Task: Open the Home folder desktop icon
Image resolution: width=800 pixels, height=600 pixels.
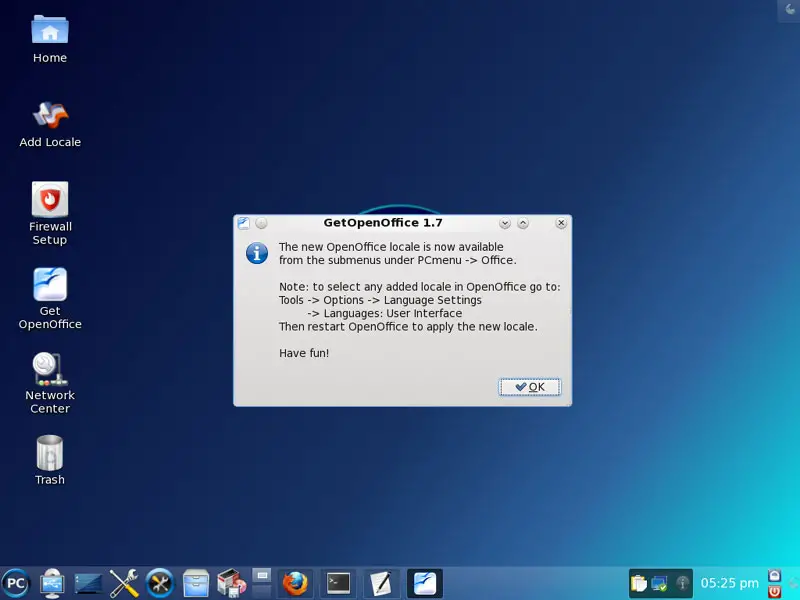Action: click(49, 39)
